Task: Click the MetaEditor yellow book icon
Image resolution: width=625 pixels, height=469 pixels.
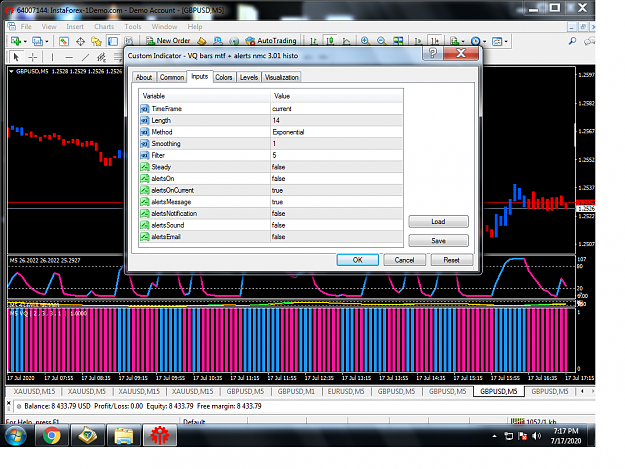Action: point(202,41)
